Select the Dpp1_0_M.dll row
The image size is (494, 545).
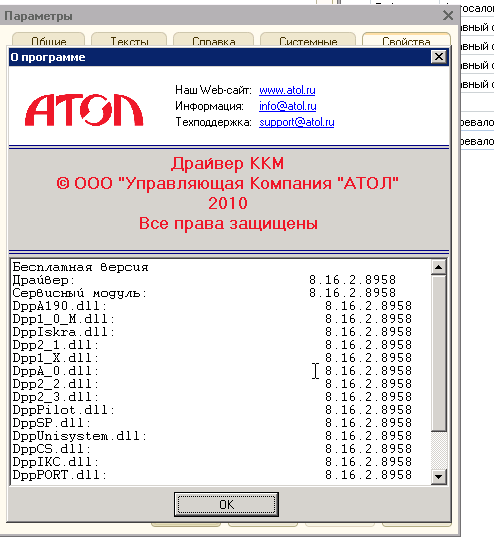coord(212,319)
